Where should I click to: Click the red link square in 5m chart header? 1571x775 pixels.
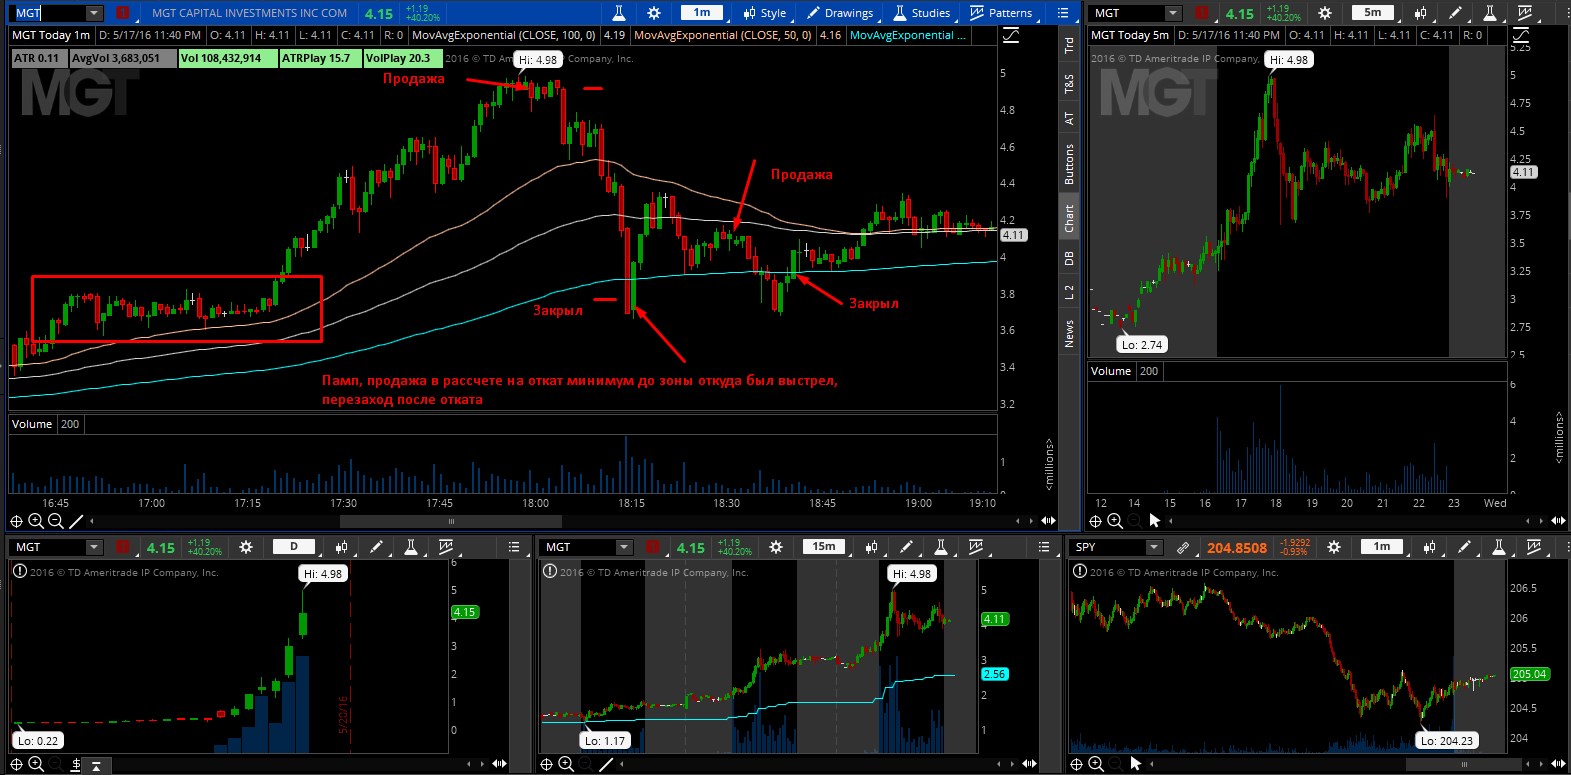(x=1201, y=13)
